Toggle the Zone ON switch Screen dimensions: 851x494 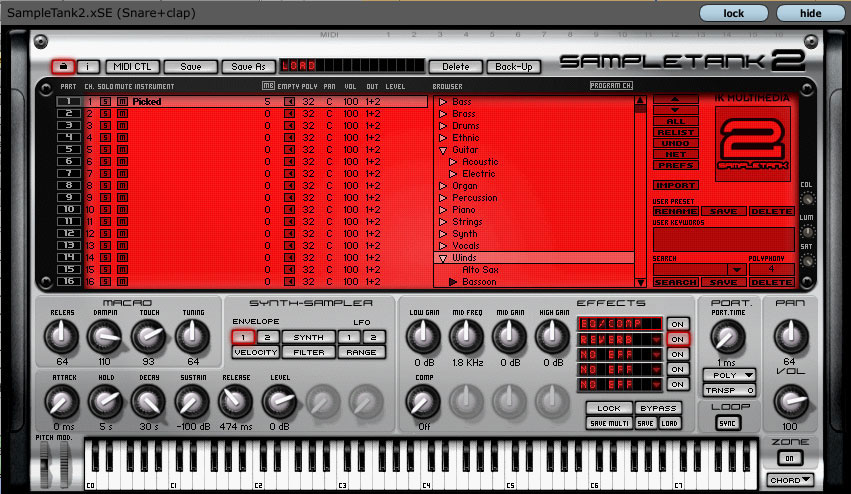pos(791,458)
